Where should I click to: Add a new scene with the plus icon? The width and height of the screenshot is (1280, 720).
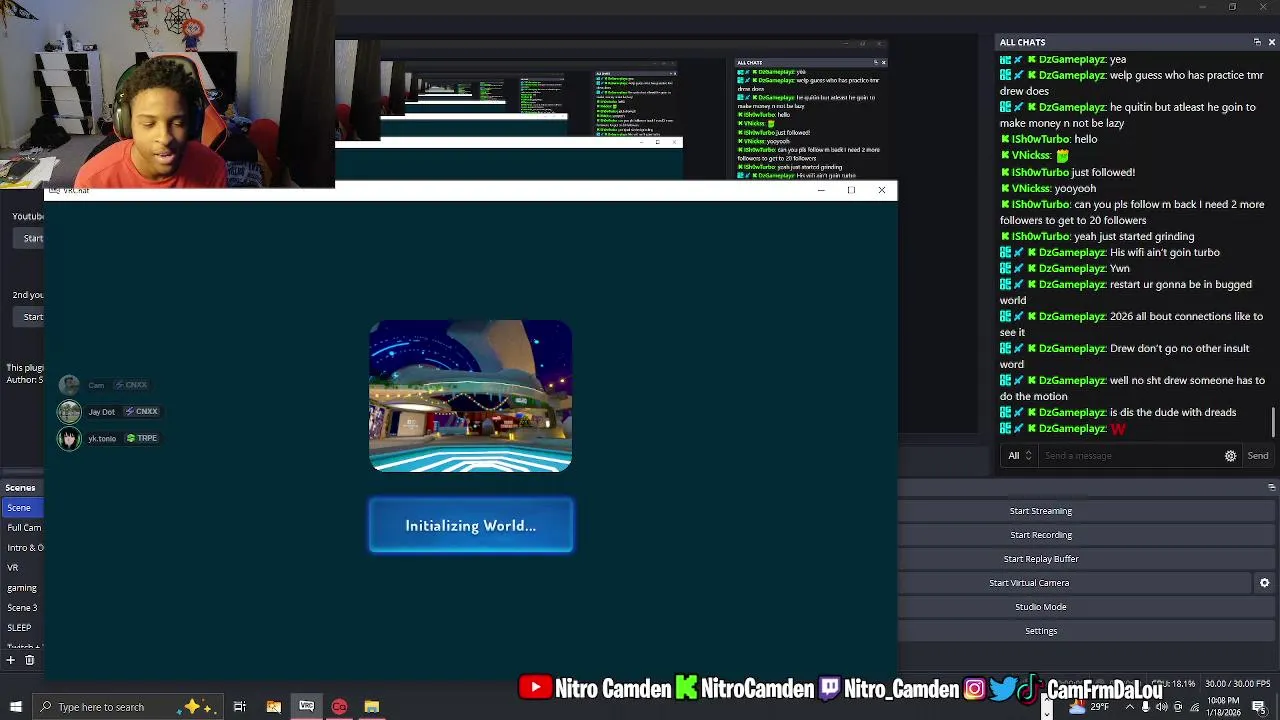(10, 660)
